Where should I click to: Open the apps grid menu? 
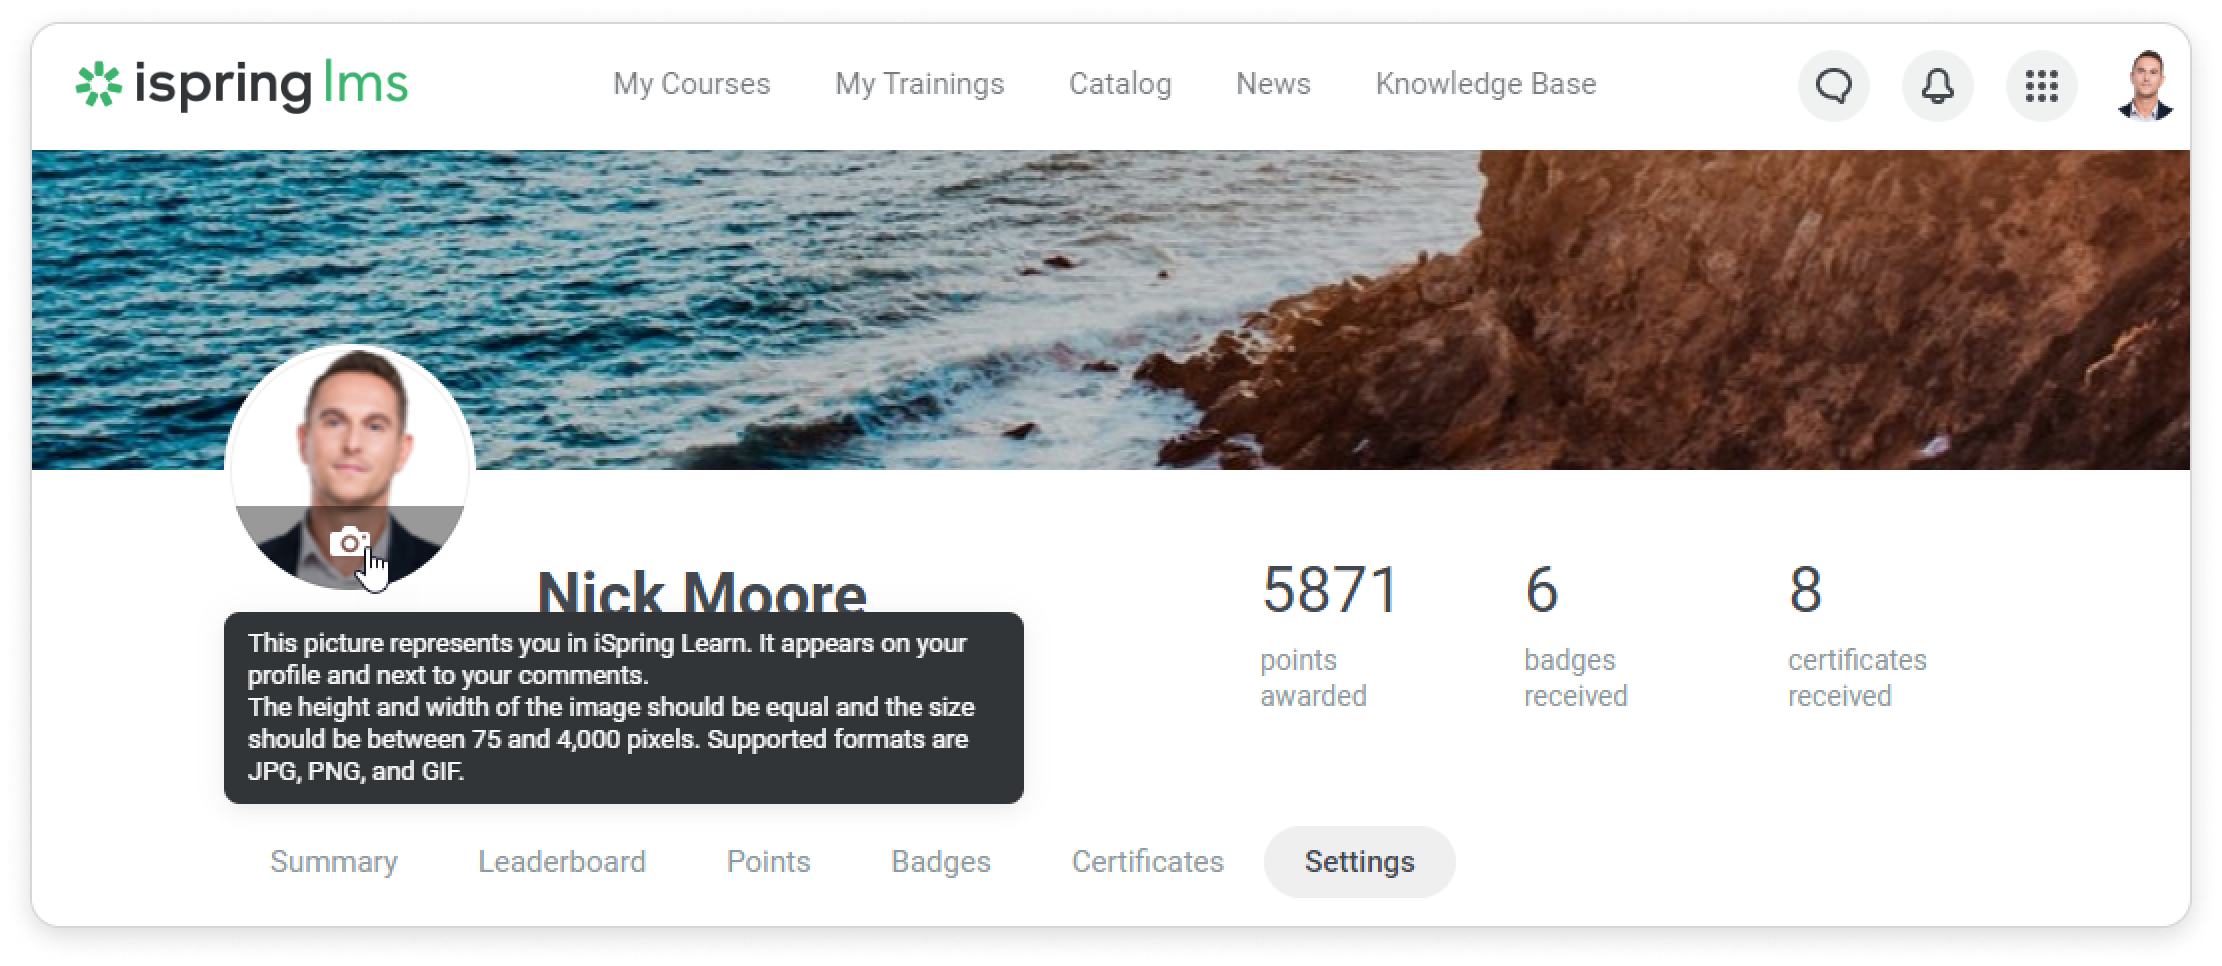(2041, 86)
